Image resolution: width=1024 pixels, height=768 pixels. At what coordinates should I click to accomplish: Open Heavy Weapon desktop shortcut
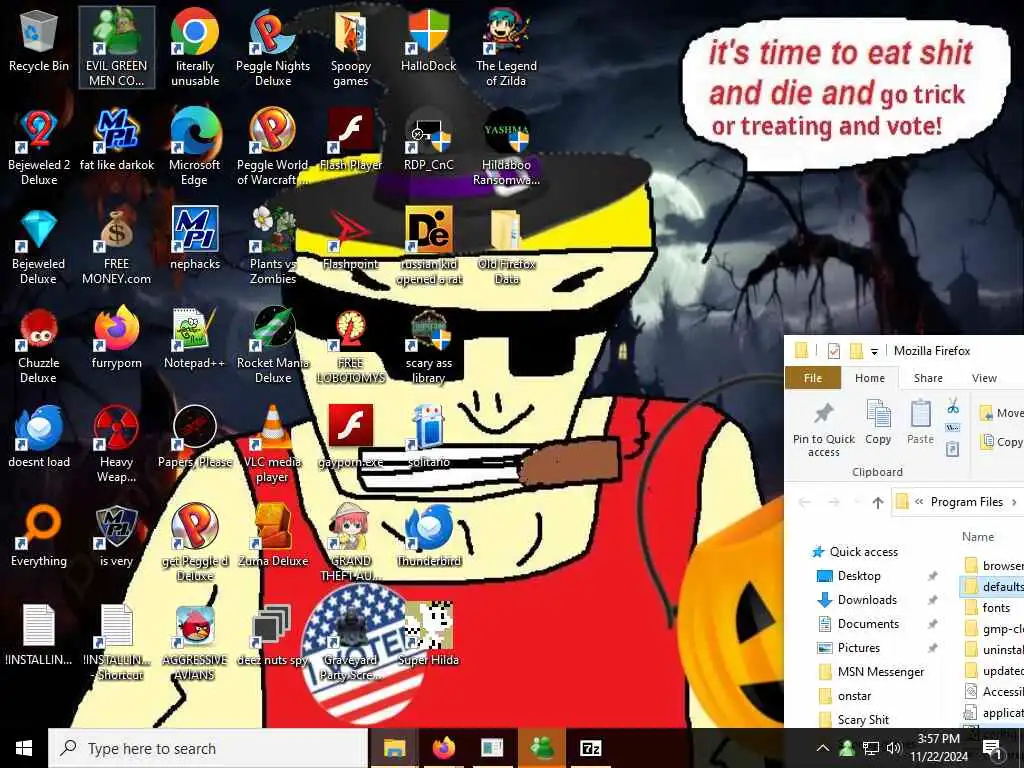(117, 445)
